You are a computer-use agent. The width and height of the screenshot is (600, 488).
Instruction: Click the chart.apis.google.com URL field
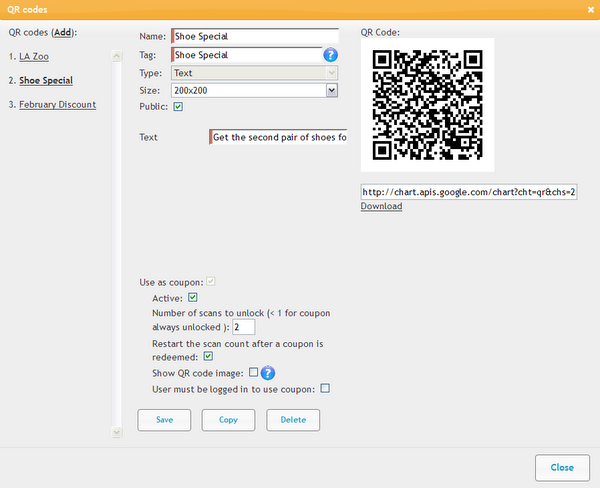pos(469,192)
